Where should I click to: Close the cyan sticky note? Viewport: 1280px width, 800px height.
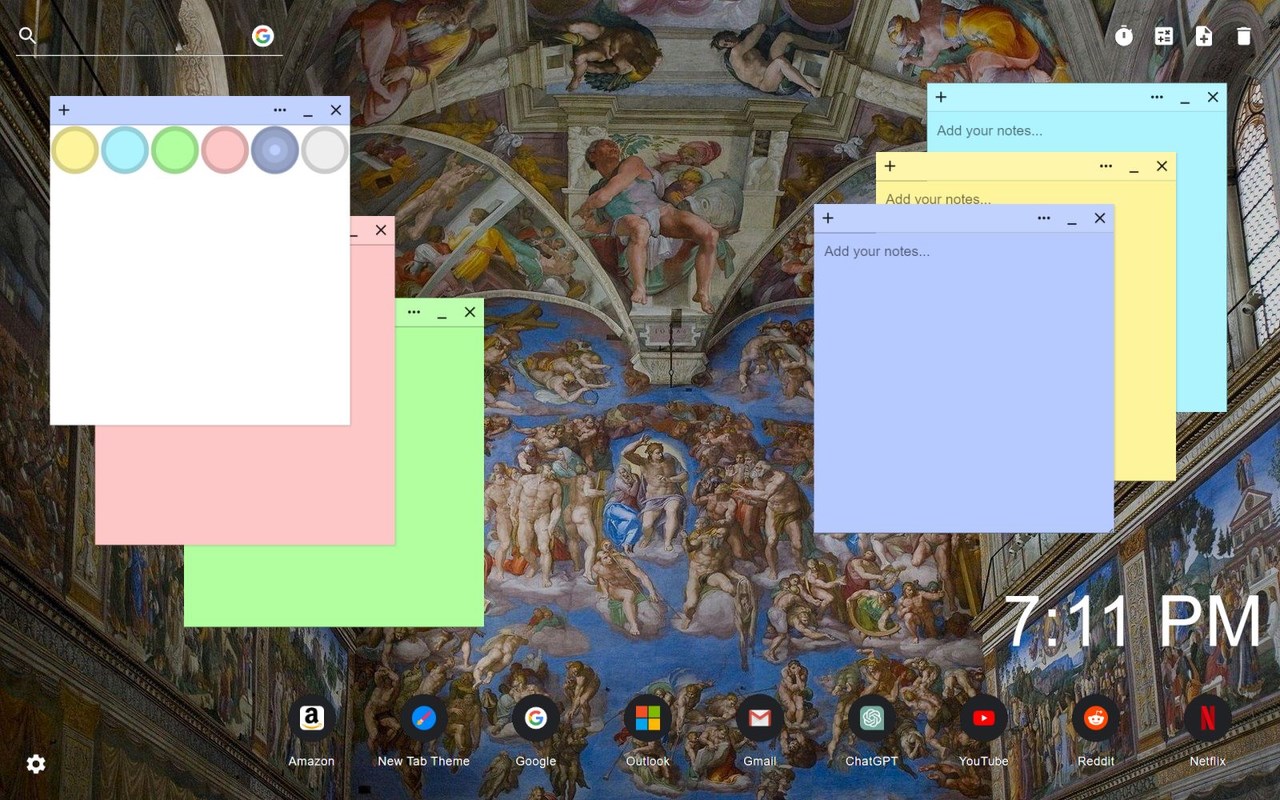pos(1213,97)
